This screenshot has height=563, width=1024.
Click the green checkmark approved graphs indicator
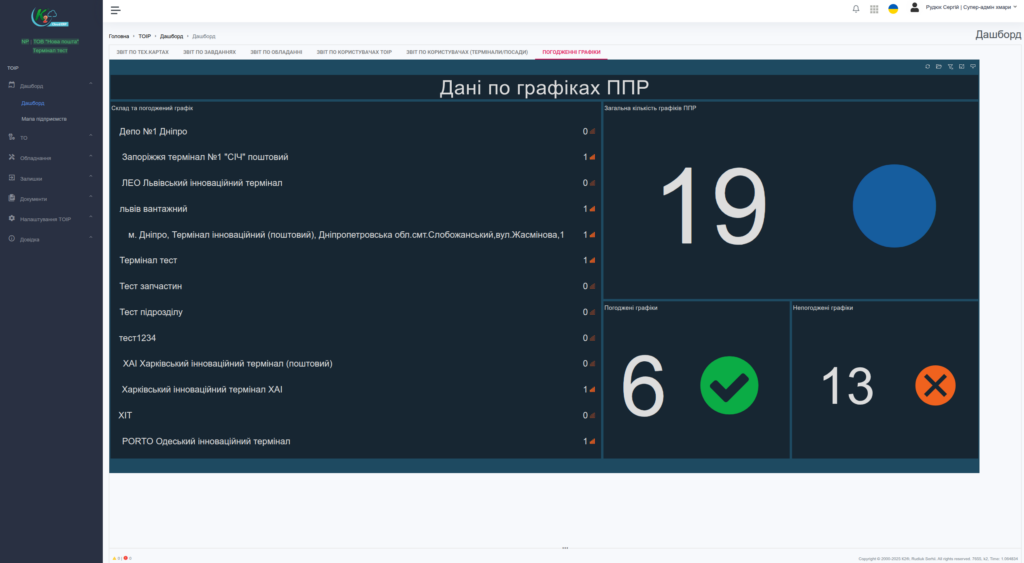point(729,385)
